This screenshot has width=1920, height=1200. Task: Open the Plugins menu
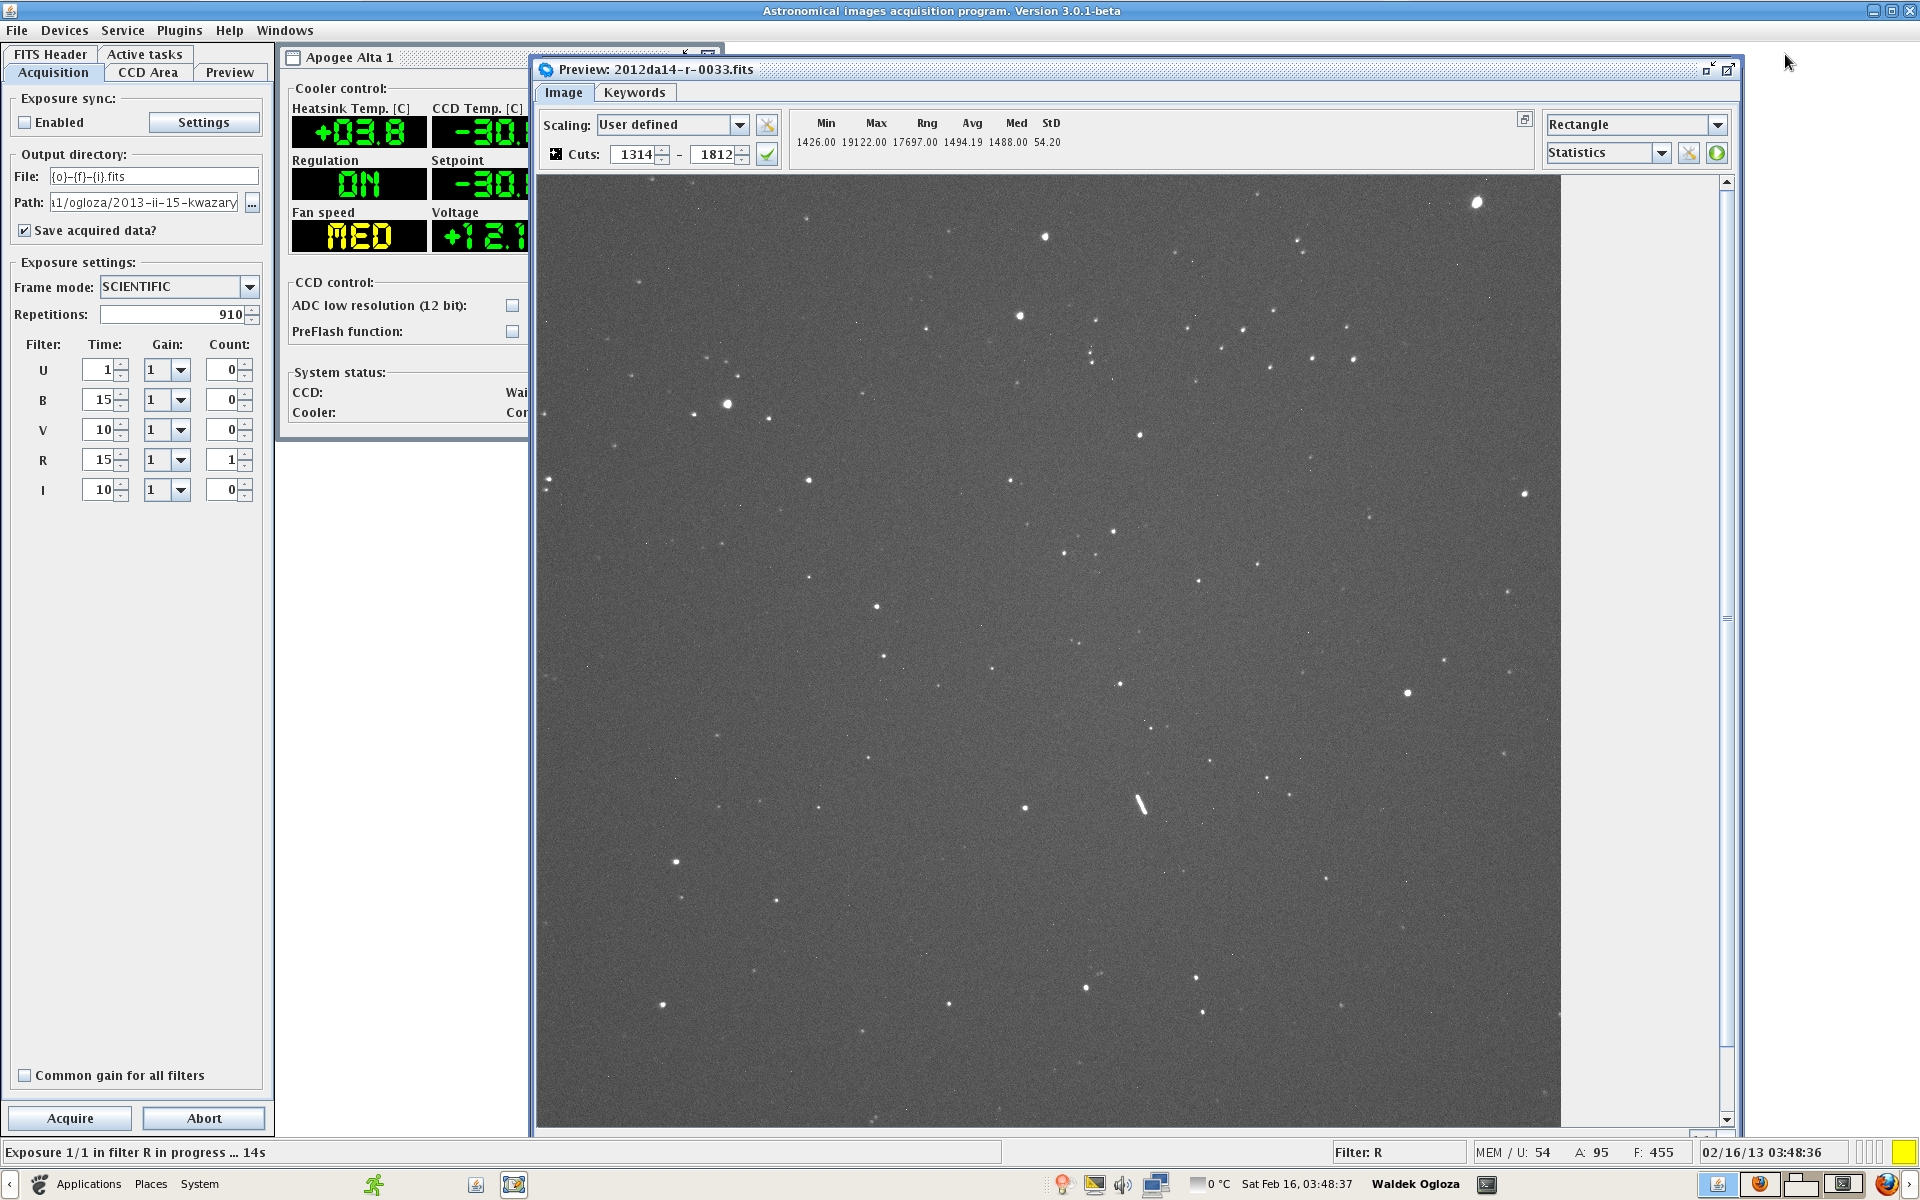(179, 31)
